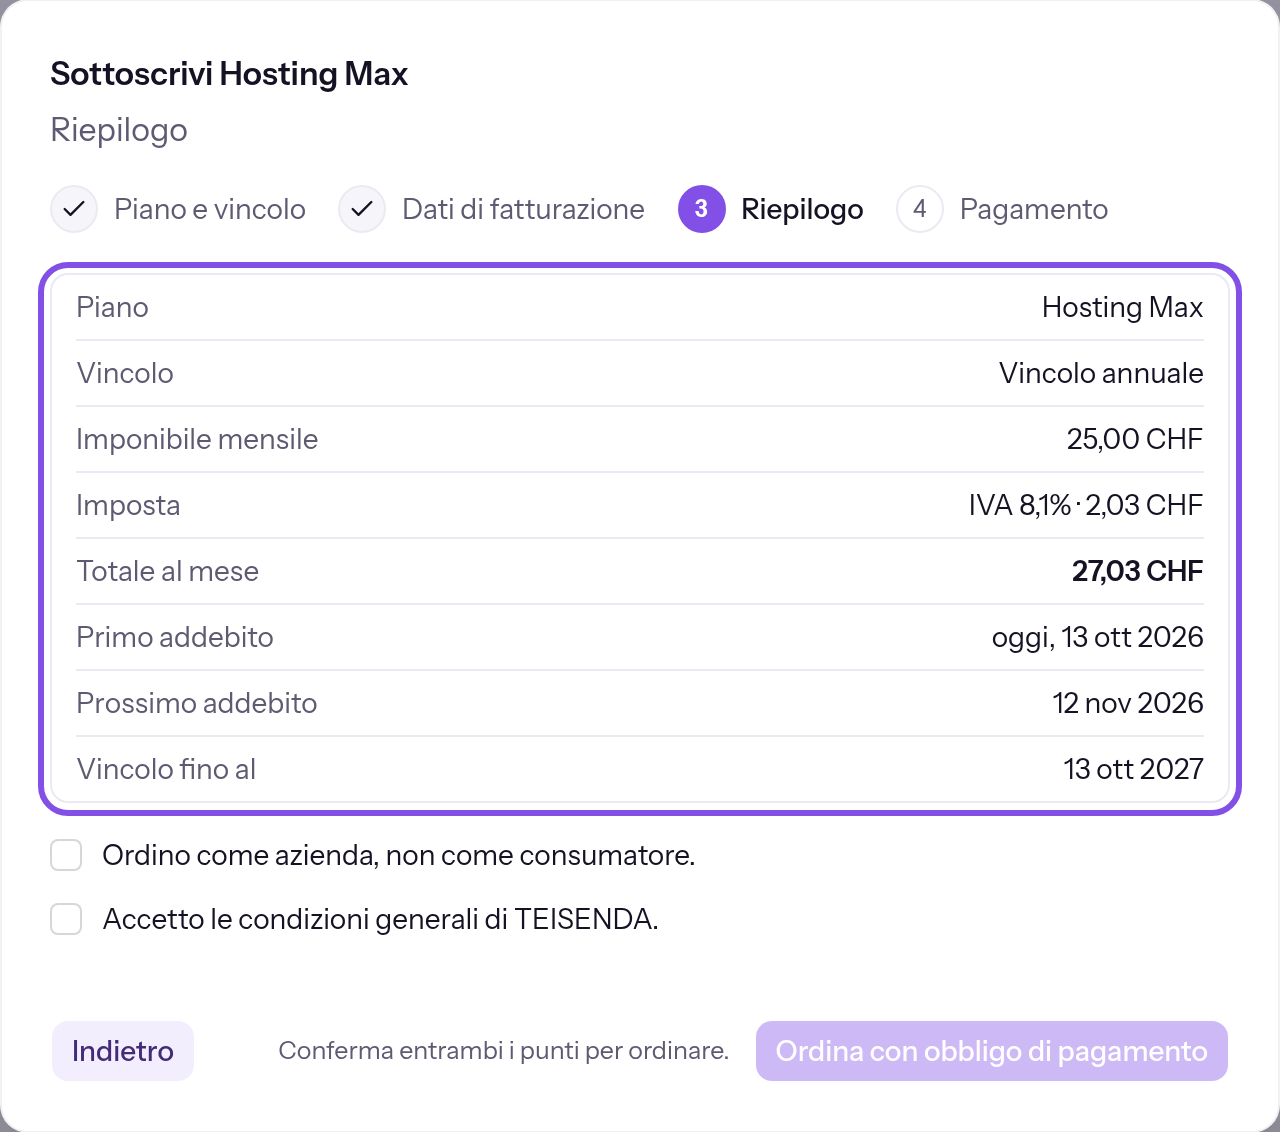The image size is (1280, 1132).
Task: Click the 'Piano' row label
Action: (112, 307)
